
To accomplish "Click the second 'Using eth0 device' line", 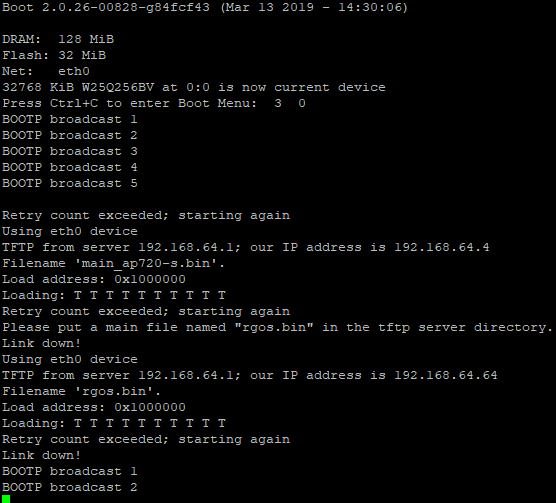I will [70, 359].
